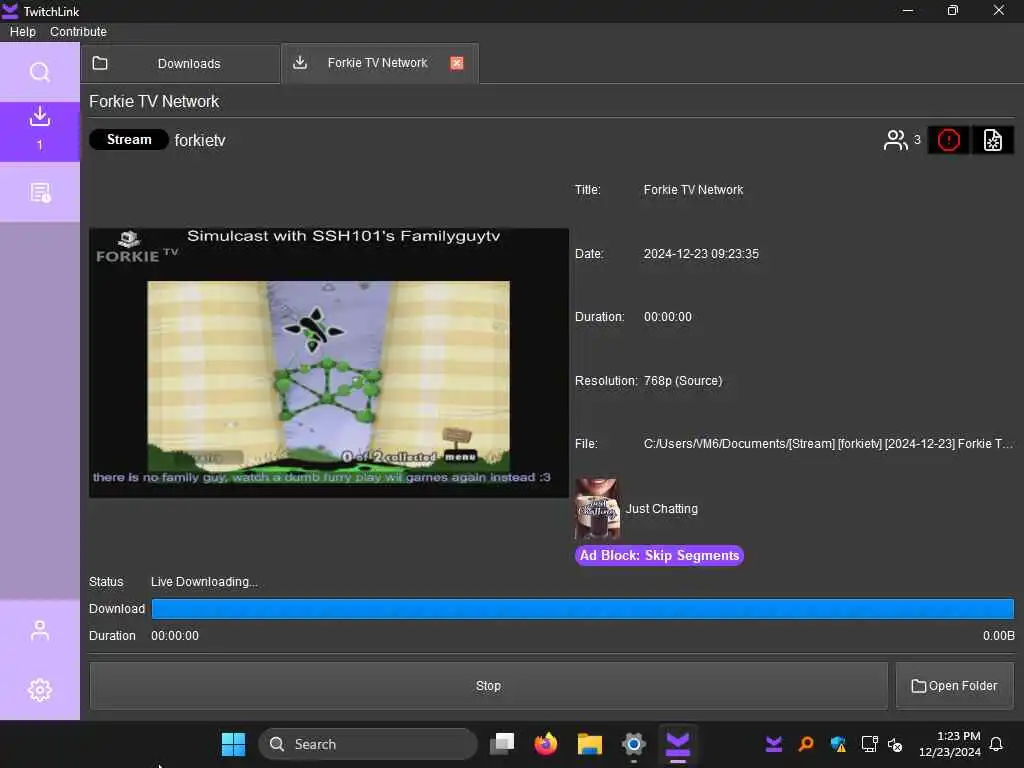Click TwitchLink tray icon

point(774,744)
